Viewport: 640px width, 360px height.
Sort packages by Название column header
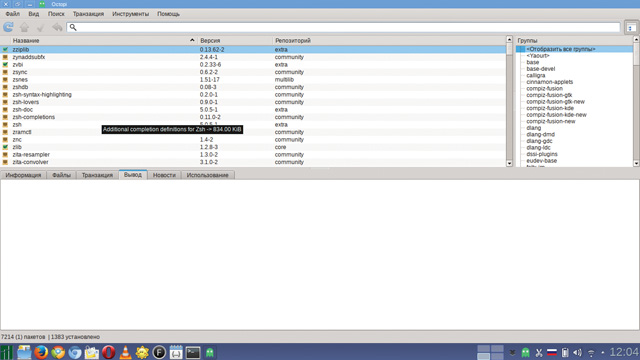click(99, 40)
